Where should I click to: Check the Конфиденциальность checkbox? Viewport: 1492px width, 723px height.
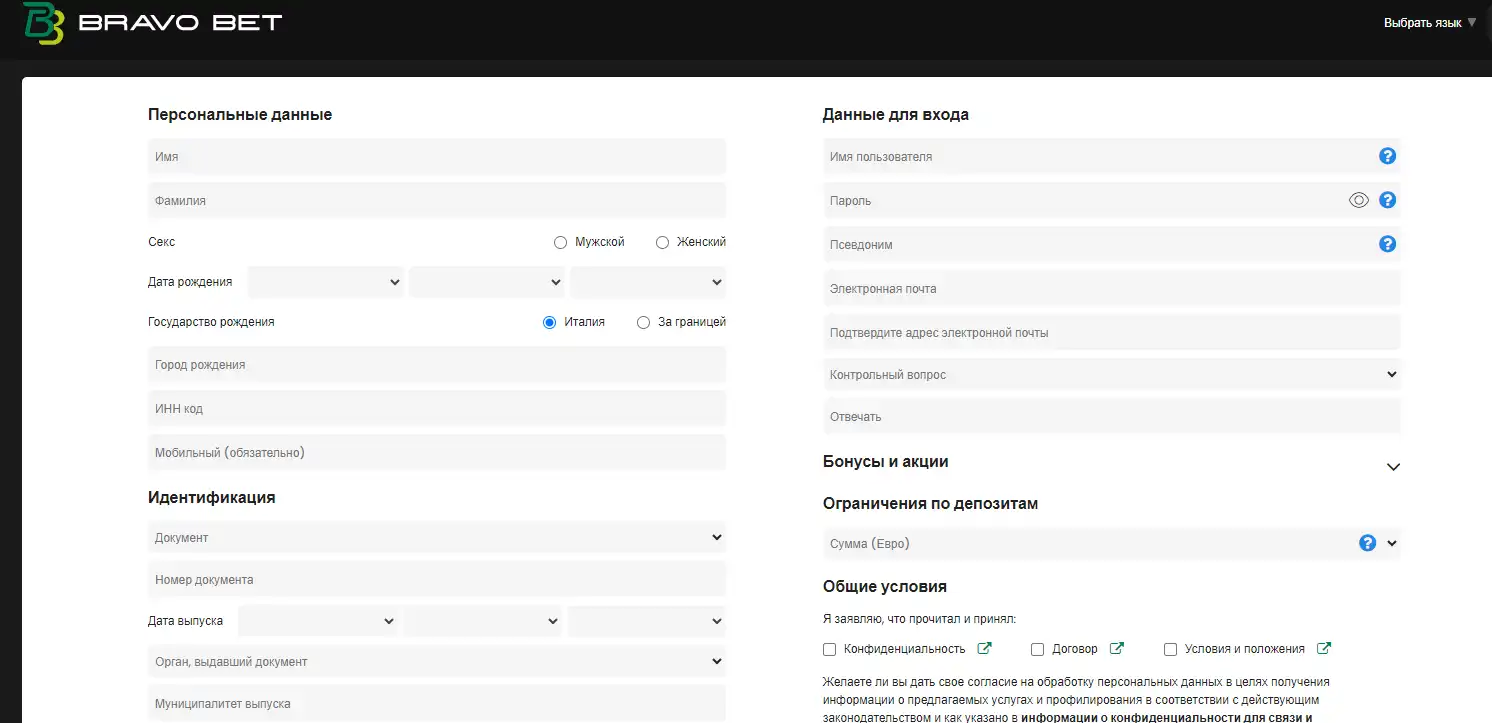point(829,649)
